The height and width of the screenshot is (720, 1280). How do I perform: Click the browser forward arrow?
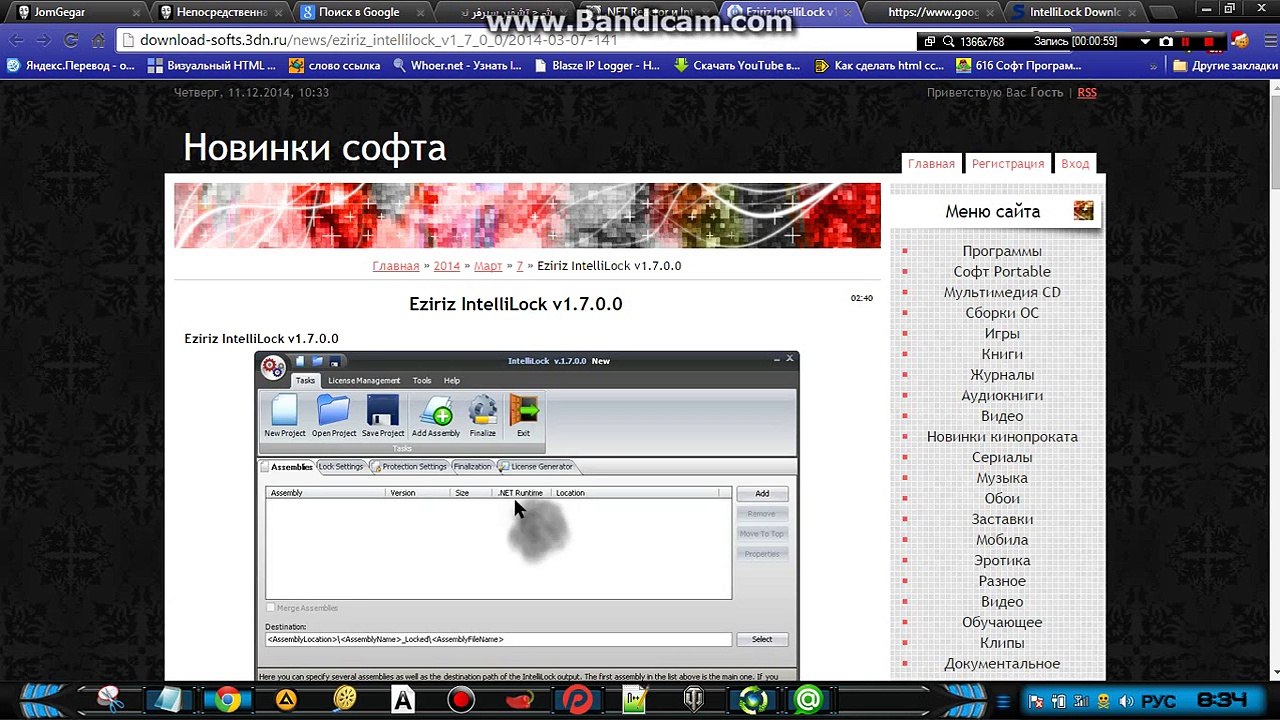(x=43, y=40)
